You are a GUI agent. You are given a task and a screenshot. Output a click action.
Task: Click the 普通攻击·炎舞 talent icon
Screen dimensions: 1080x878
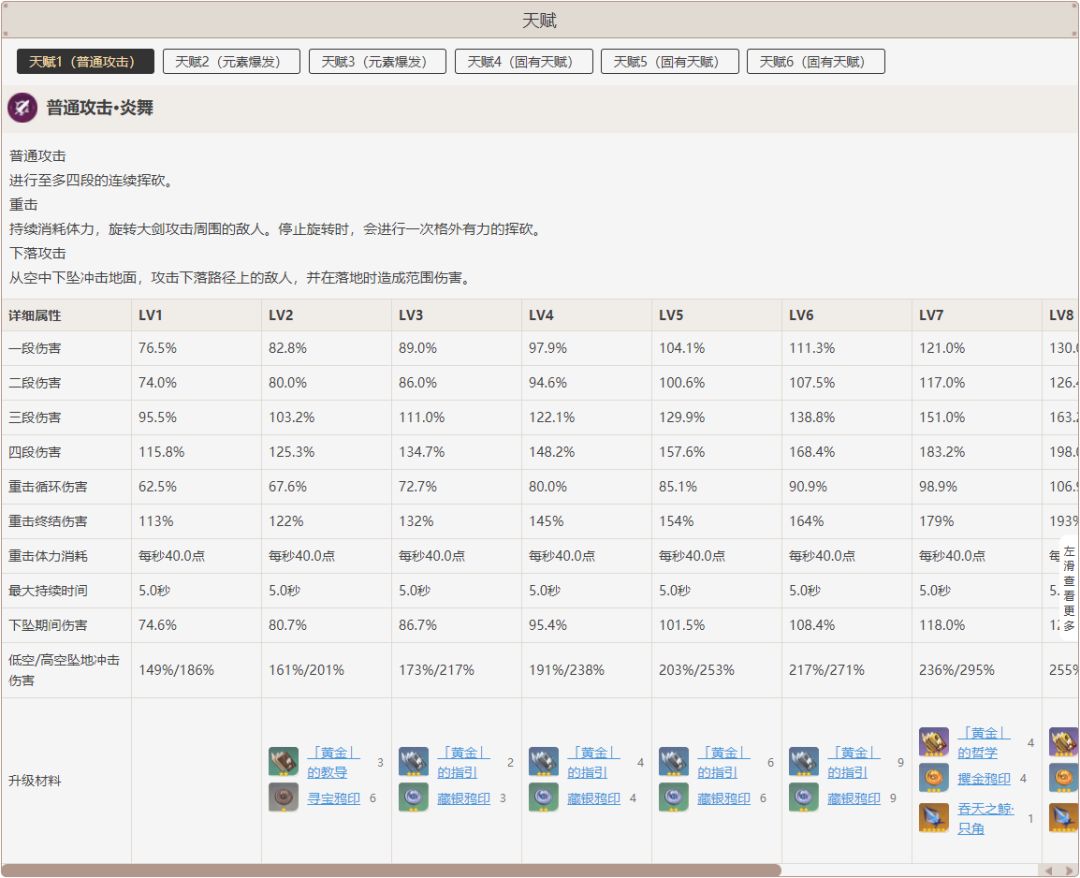22,107
